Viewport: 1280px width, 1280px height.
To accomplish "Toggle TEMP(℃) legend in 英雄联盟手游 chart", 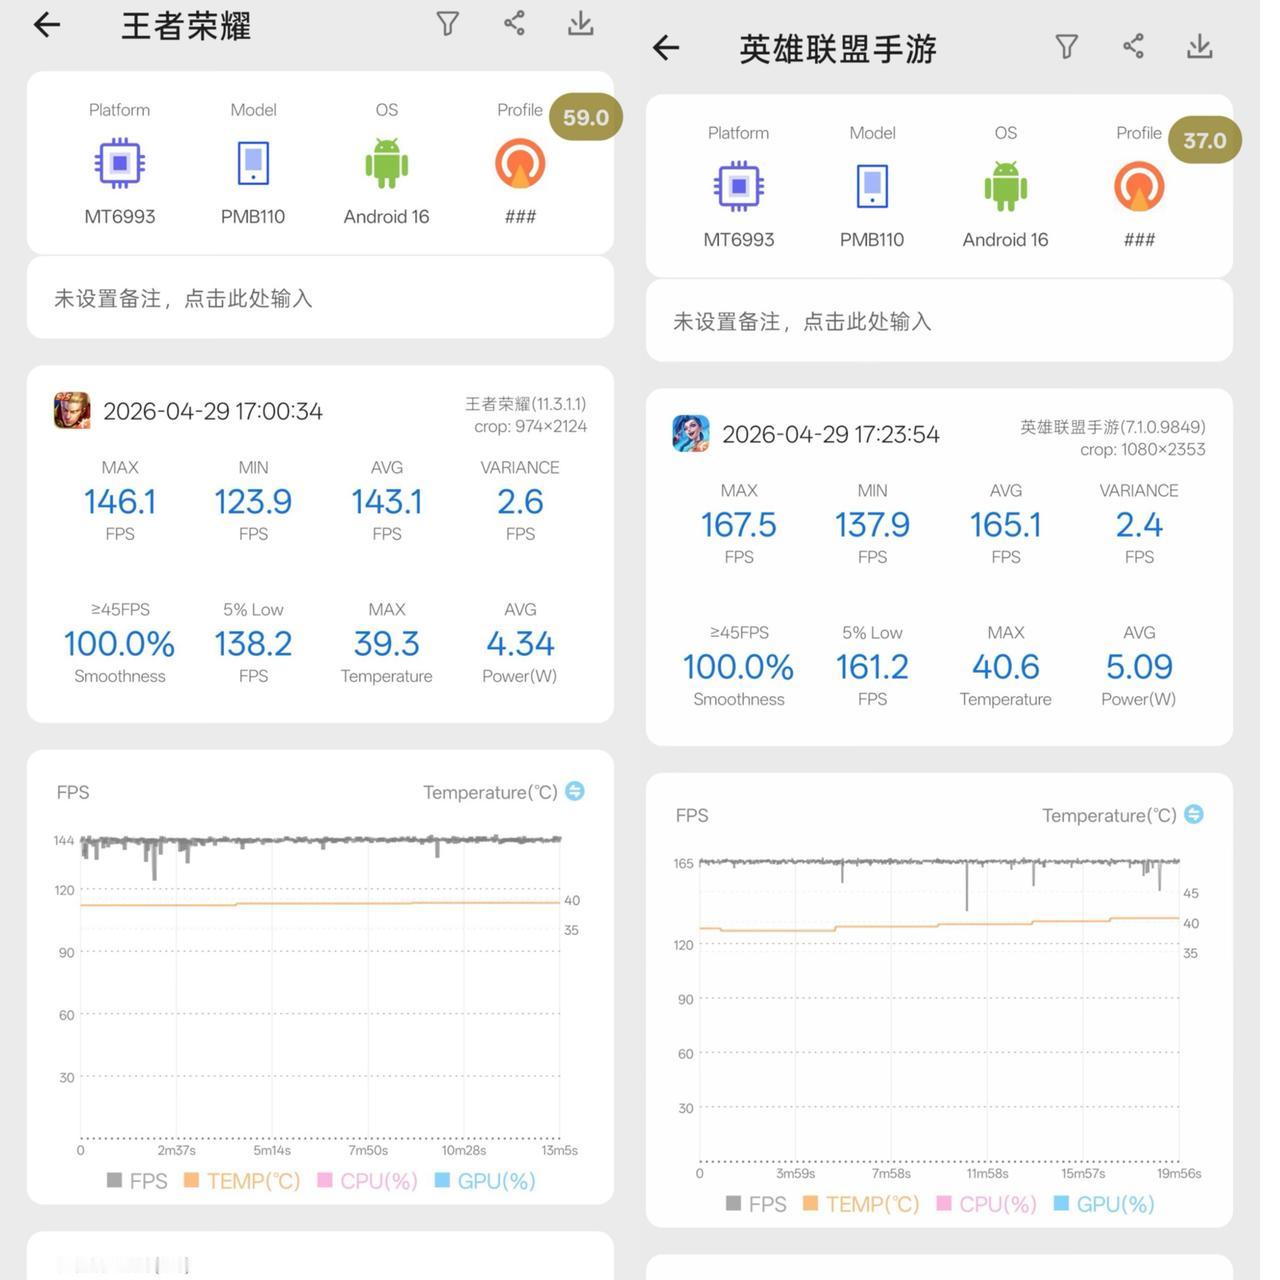I will coord(861,1204).
